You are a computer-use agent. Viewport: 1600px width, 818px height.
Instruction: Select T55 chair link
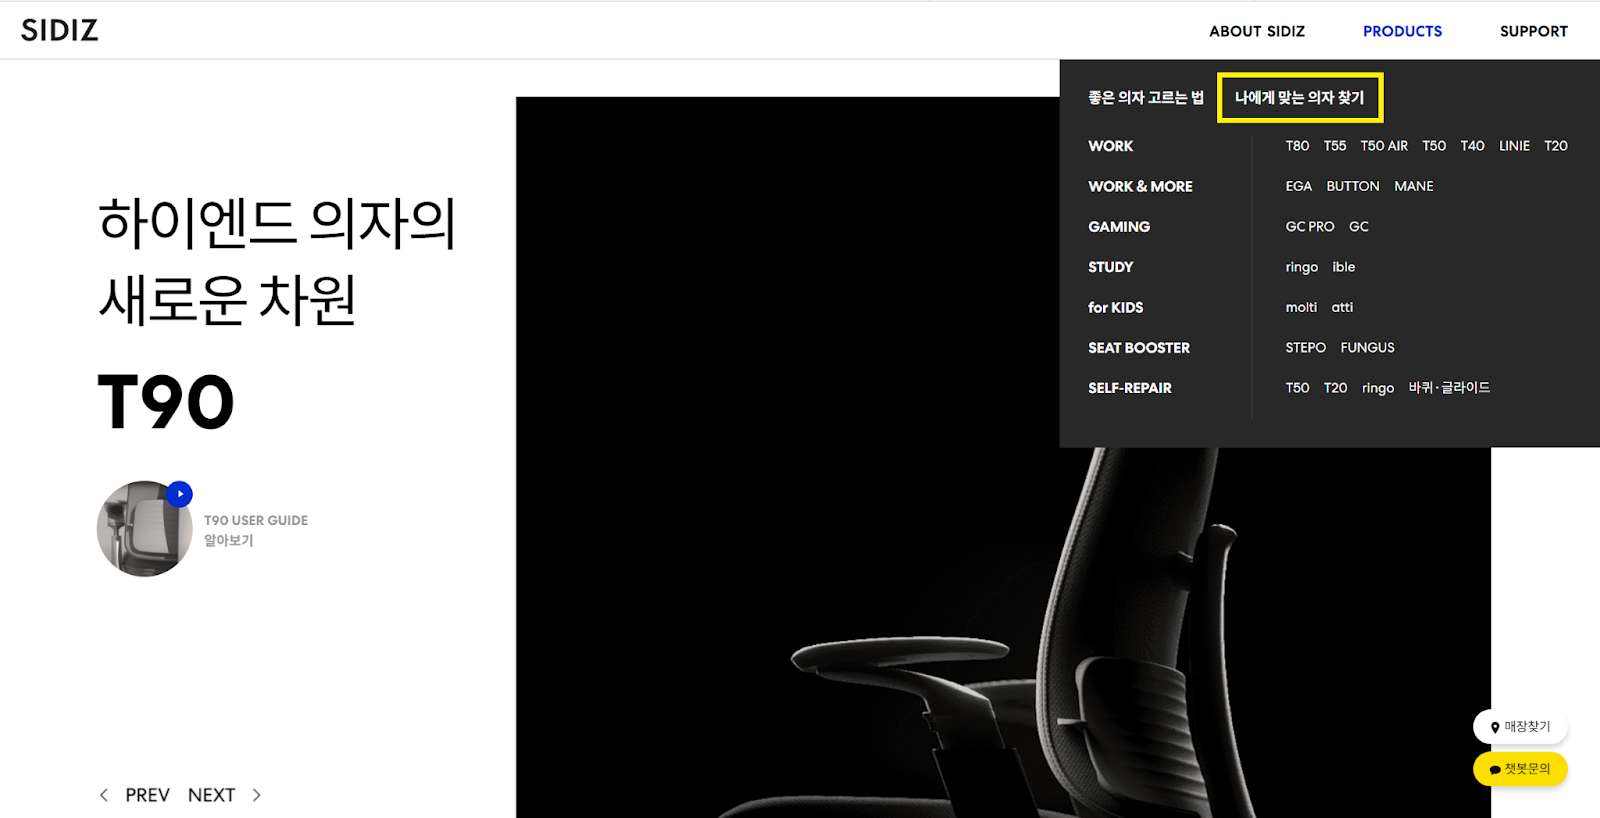[1335, 146]
